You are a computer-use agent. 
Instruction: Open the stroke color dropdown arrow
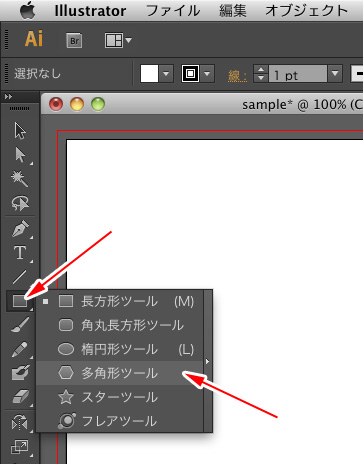coord(207,74)
